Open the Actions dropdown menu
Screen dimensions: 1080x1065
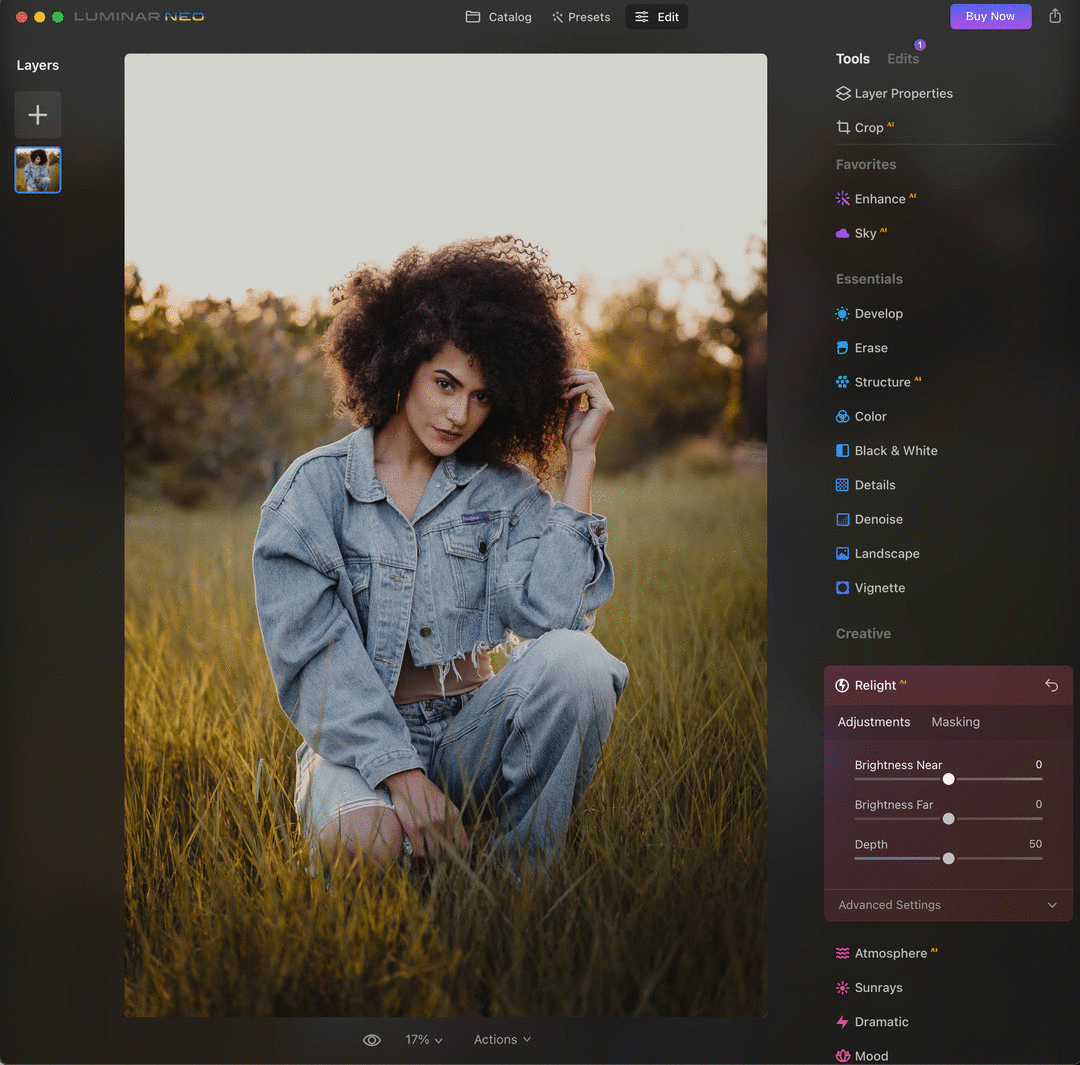502,1040
